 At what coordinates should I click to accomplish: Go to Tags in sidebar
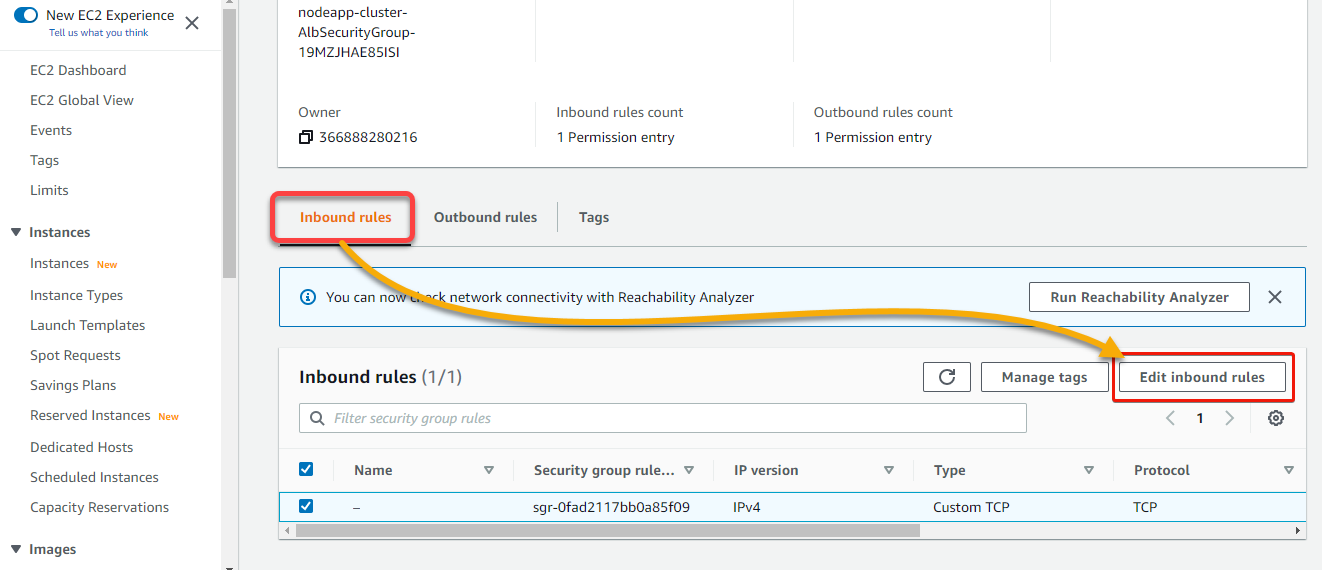click(45, 160)
